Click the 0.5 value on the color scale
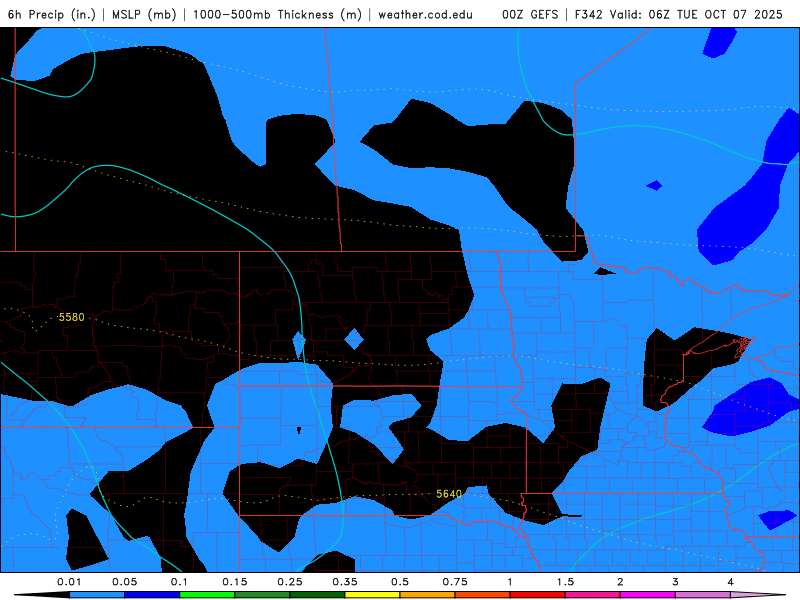This screenshot has height=600, width=800. [400, 582]
